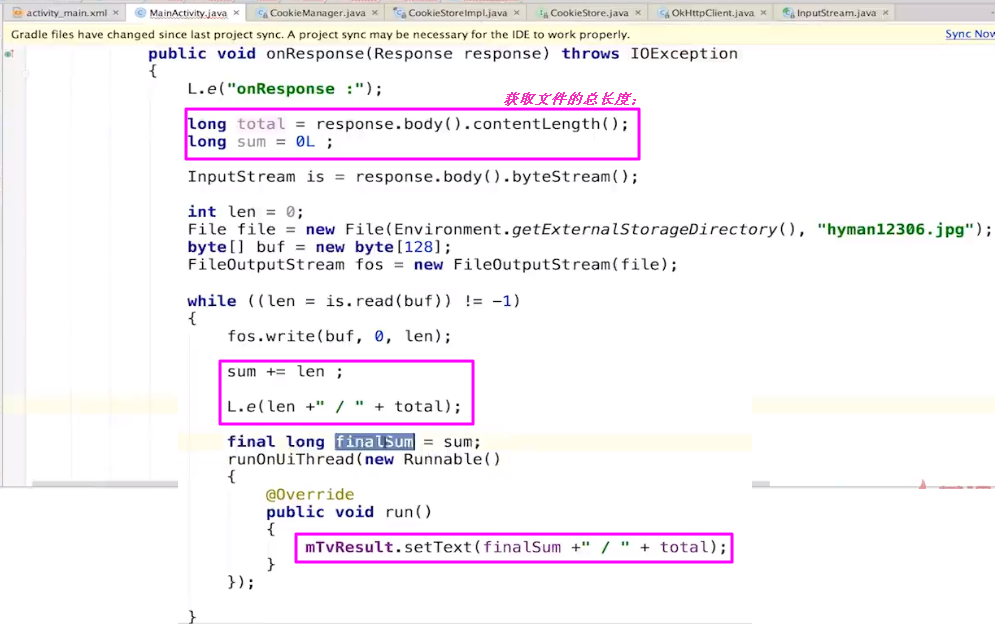Screen dimensions: 995x628
Task: Open the OkHttpClient.java tab
Action: click(x=713, y=13)
